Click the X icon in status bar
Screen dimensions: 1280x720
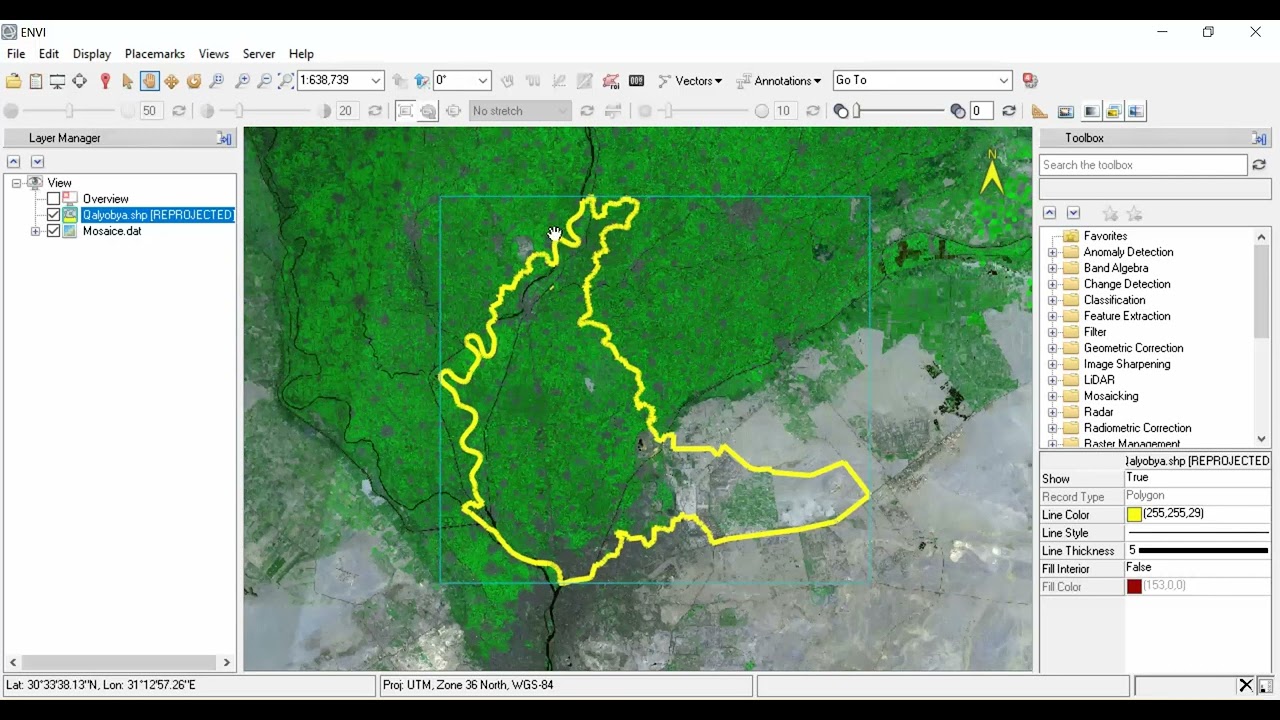click(x=1246, y=685)
